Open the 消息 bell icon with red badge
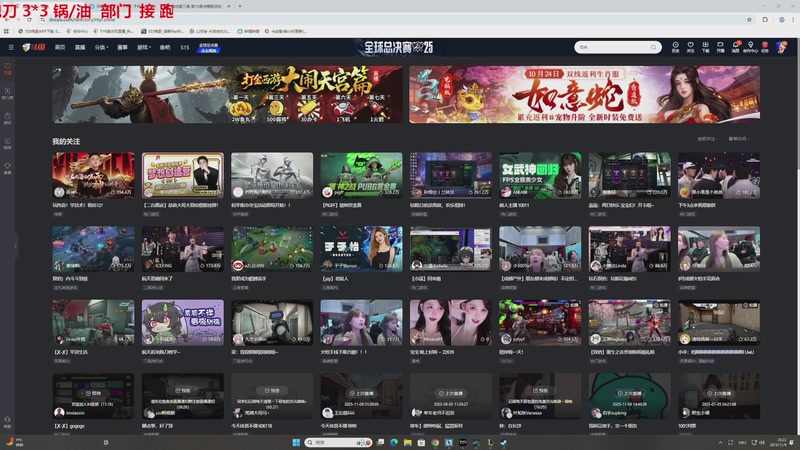800x450 pixels. point(736,47)
